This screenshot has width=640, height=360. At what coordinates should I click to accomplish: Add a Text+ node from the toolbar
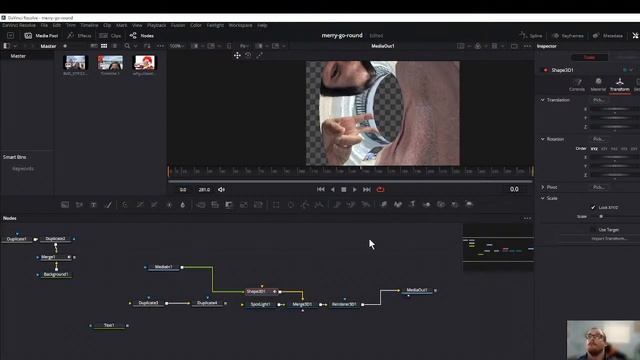click(93, 204)
